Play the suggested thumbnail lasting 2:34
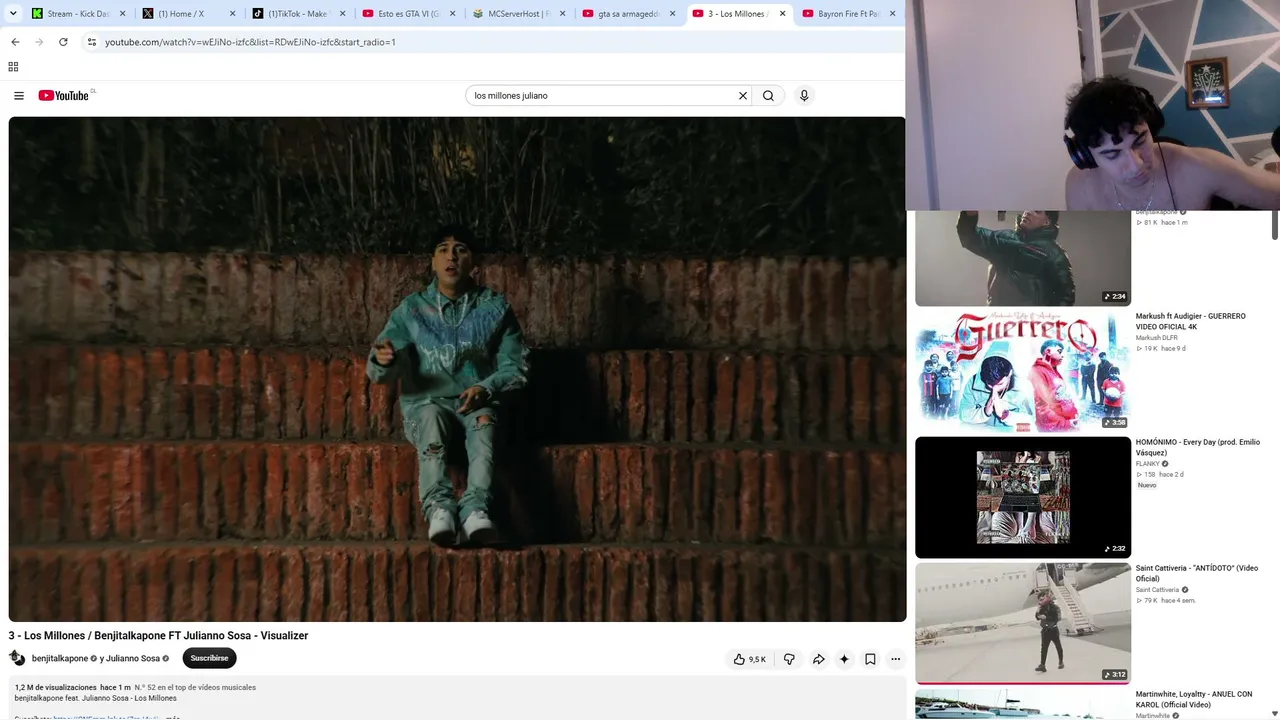 point(1023,258)
